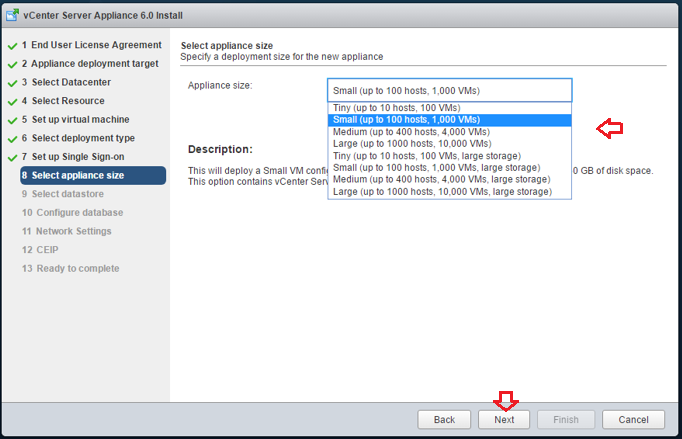Choose Tiny (up to 10 hosts, 100 VMs)
Image resolution: width=682 pixels, height=439 pixels.
point(449,108)
